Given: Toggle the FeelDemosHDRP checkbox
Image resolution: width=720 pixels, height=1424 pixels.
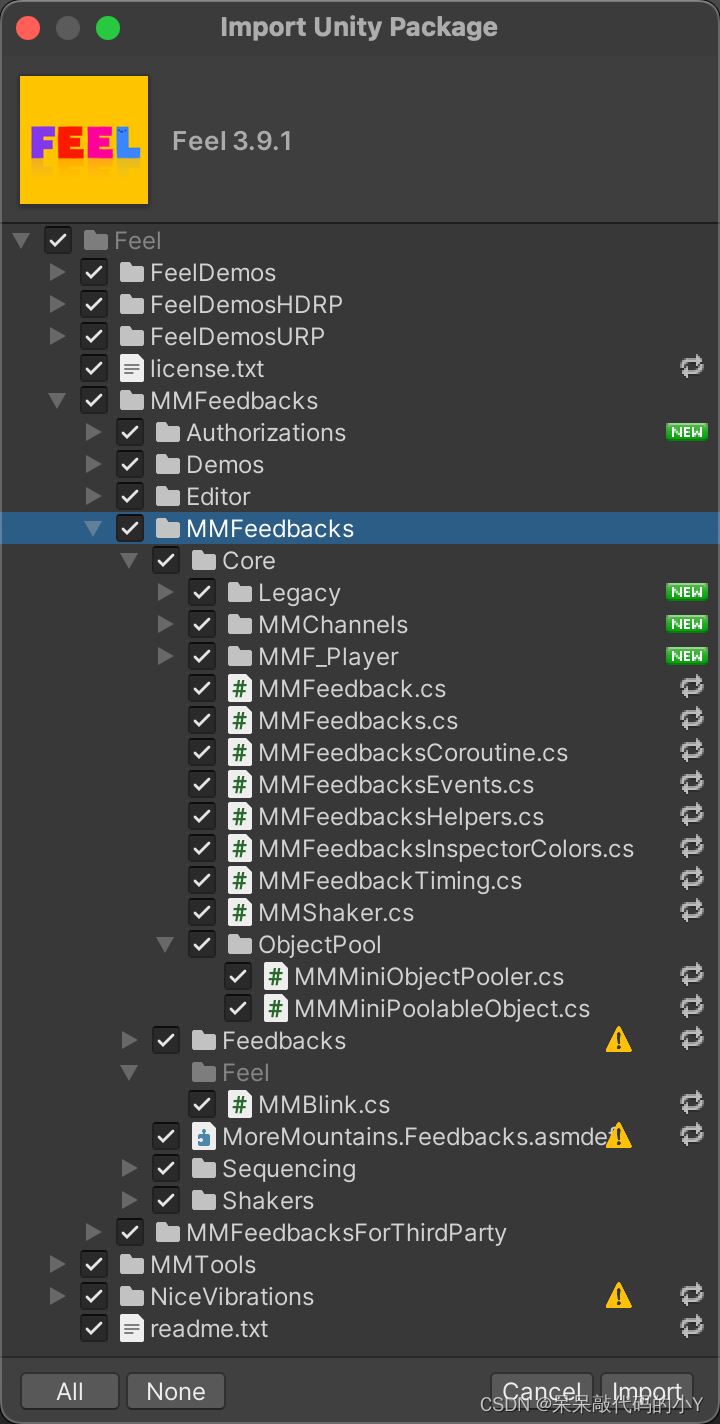Looking at the screenshot, I should pos(94,305).
